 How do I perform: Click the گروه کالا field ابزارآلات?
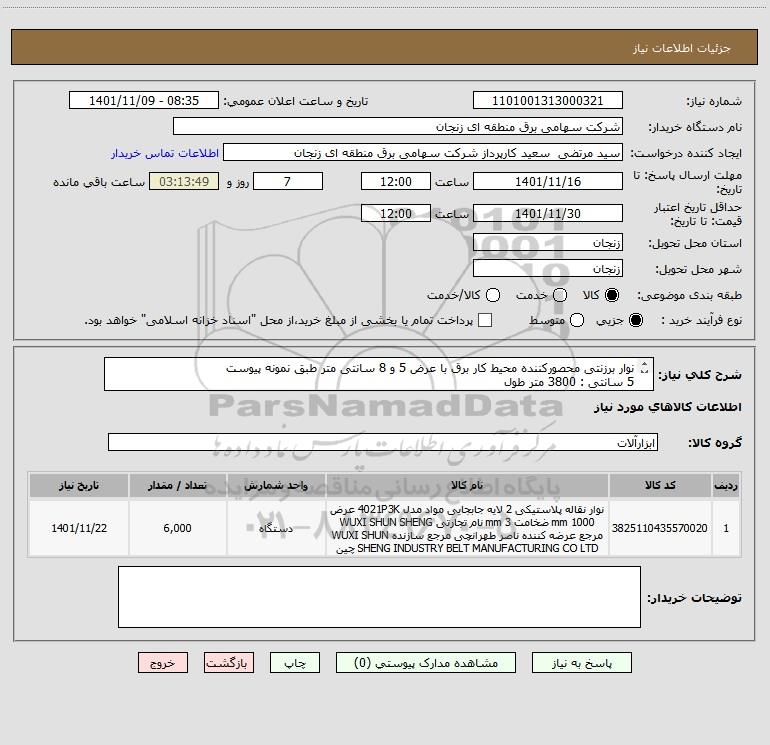tap(383, 442)
